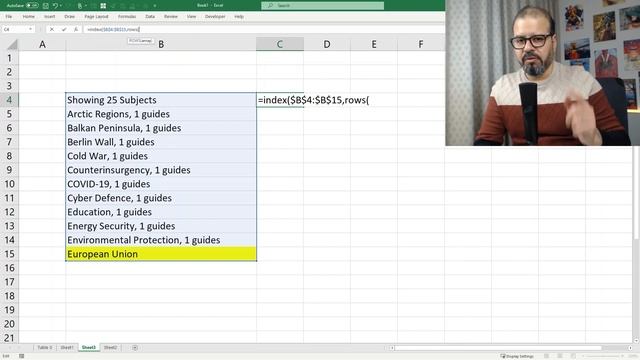
Task: Select column B header
Action: click(x=161, y=44)
